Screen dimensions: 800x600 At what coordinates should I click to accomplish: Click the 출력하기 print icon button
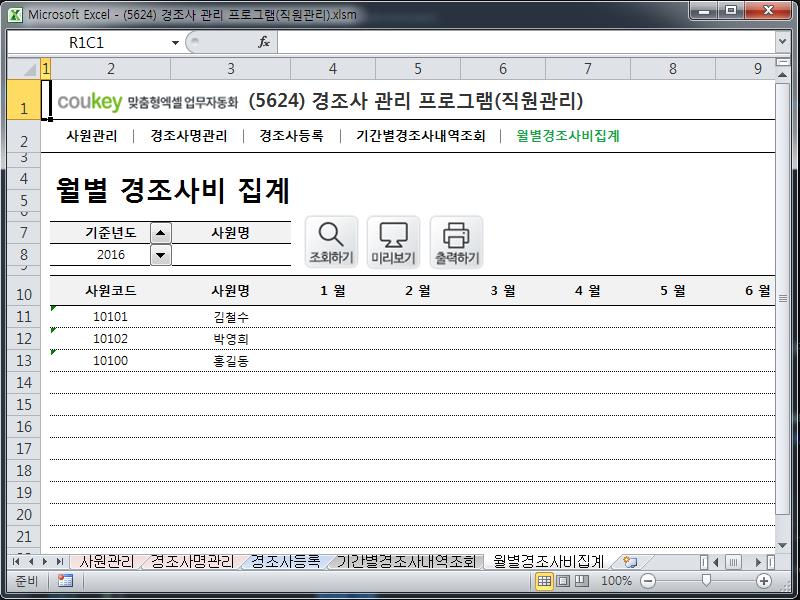click(x=457, y=242)
